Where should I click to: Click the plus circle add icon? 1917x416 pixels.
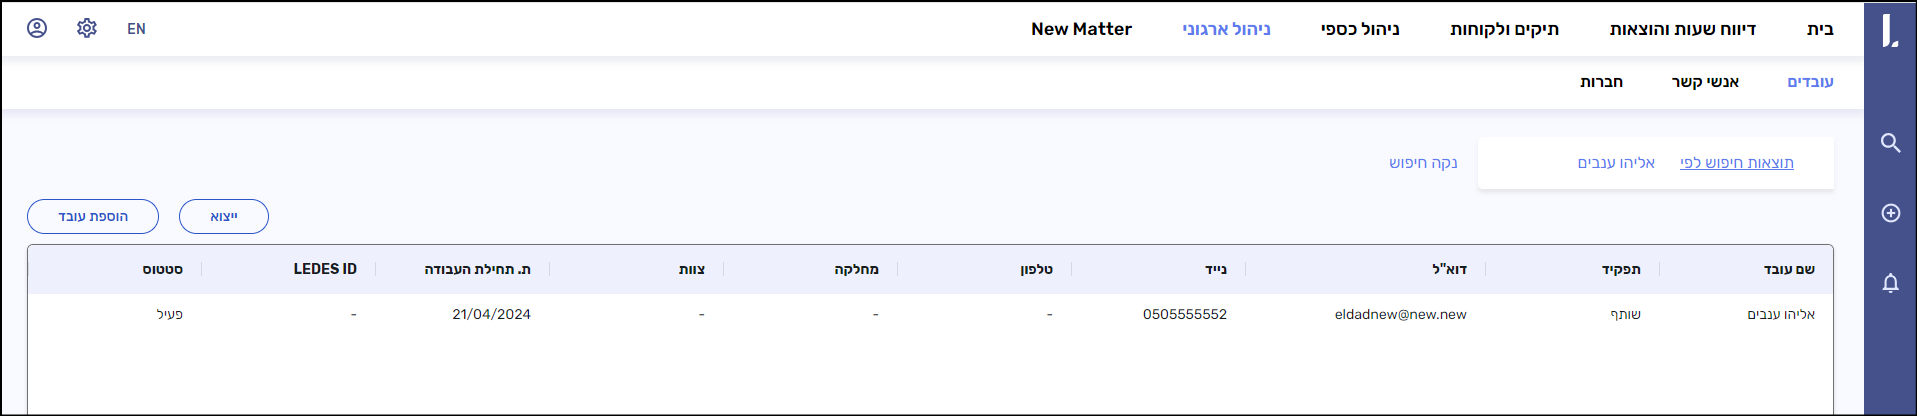click(x=1890, y=213)
